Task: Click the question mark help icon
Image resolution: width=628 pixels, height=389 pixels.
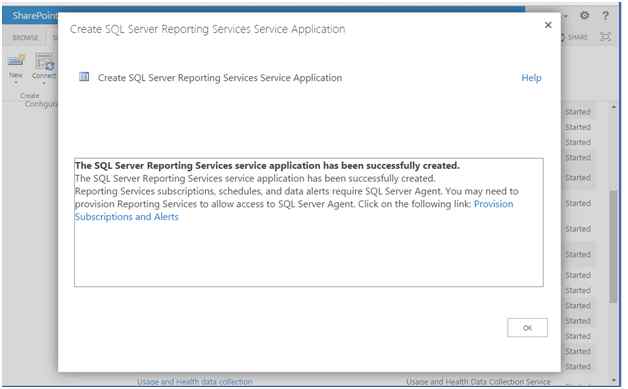Action: pyautogui.click(x=605, y=16)
